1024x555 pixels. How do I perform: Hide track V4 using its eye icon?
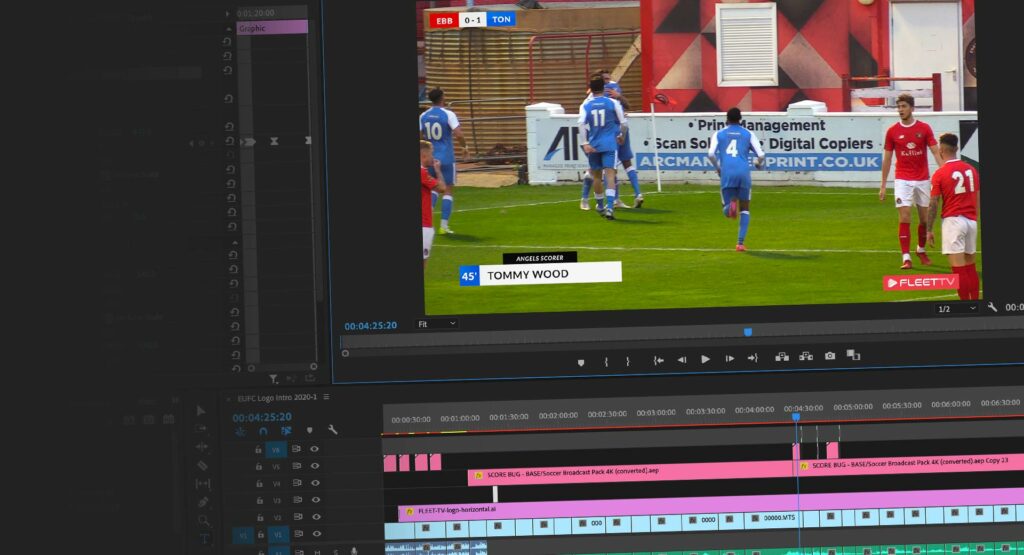click(x=314, y=483)
